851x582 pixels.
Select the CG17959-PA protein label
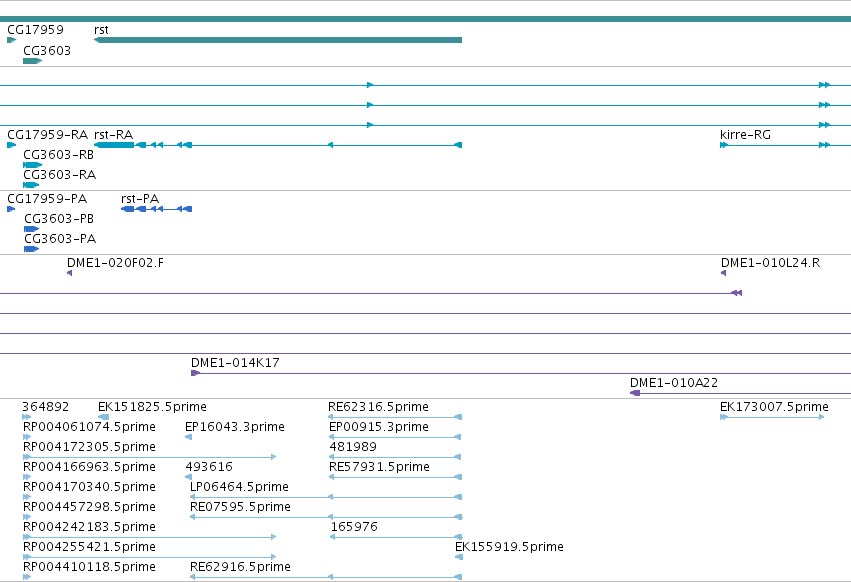tap(47, 199)
